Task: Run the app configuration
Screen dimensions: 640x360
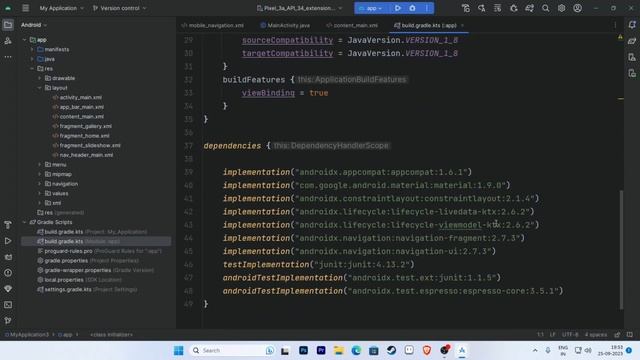Action: click(398, 8)
